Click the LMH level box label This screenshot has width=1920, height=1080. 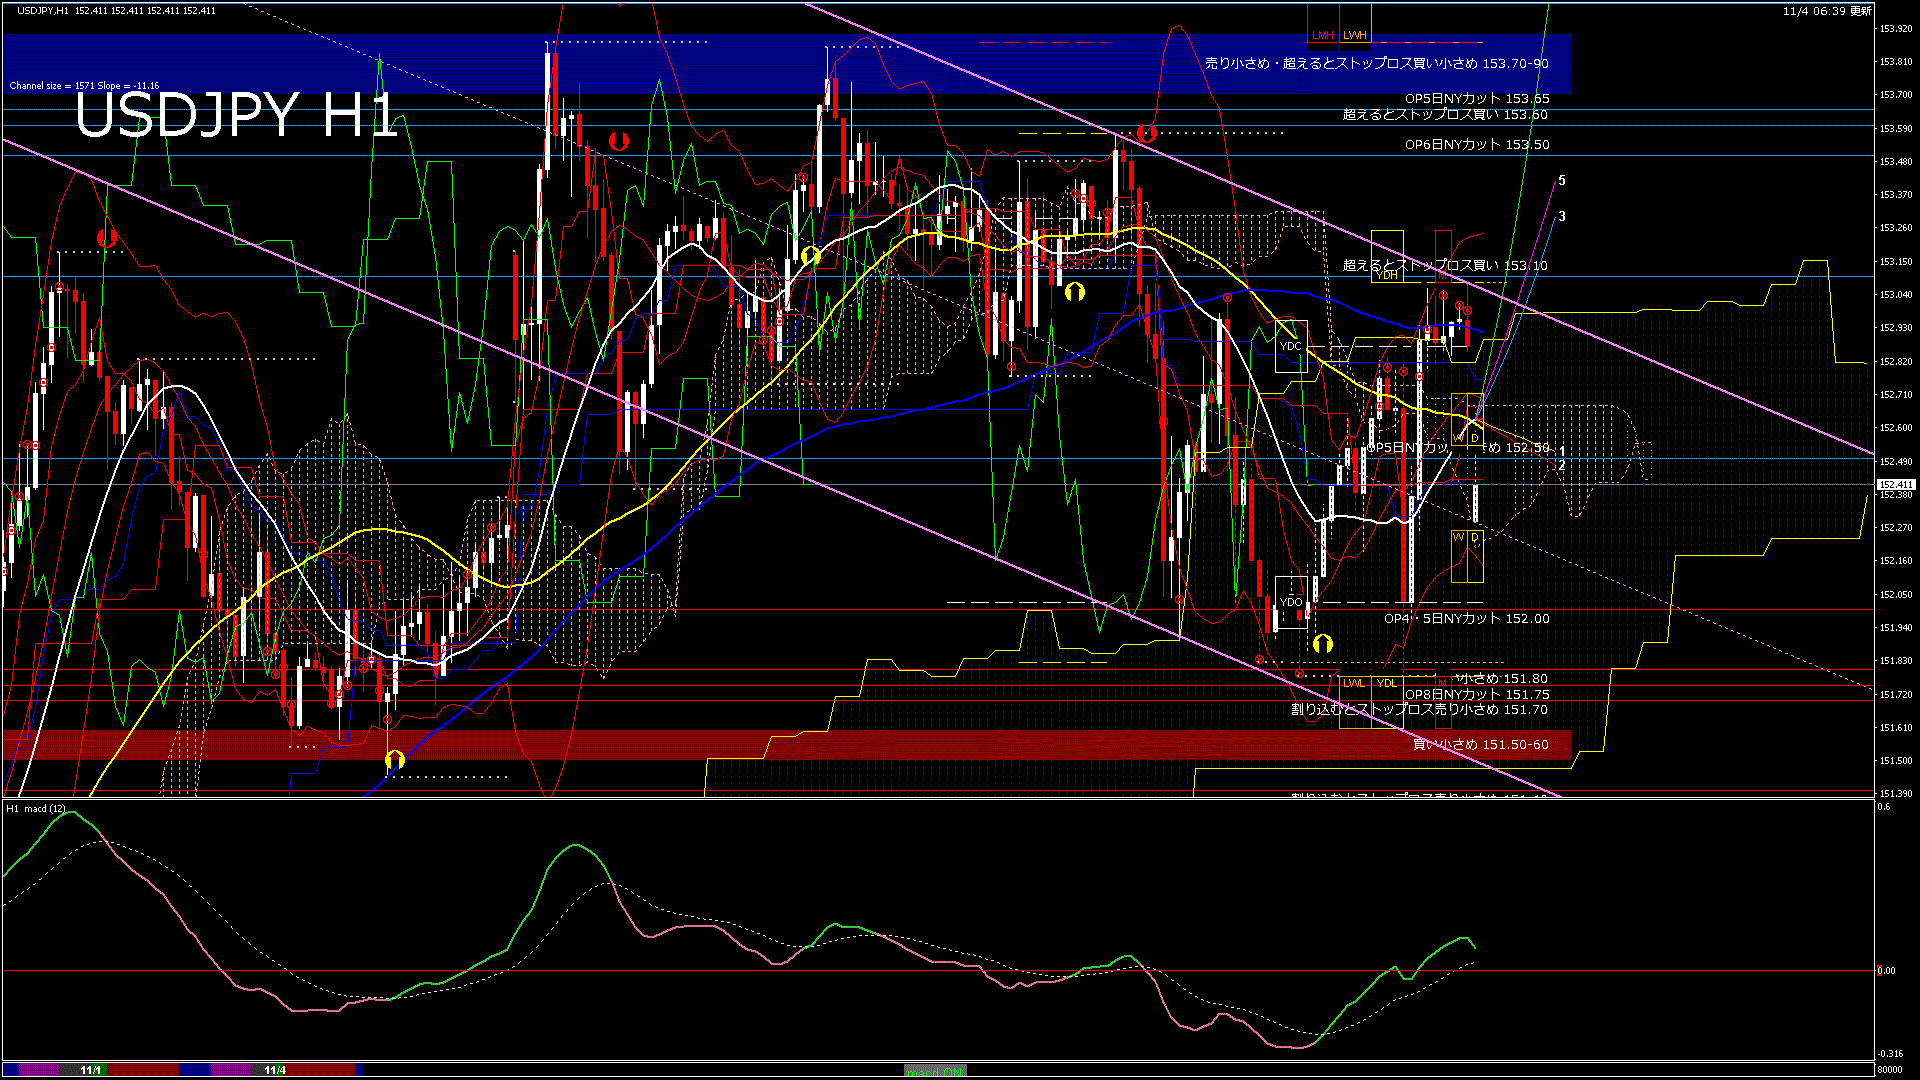(1323, 35)
